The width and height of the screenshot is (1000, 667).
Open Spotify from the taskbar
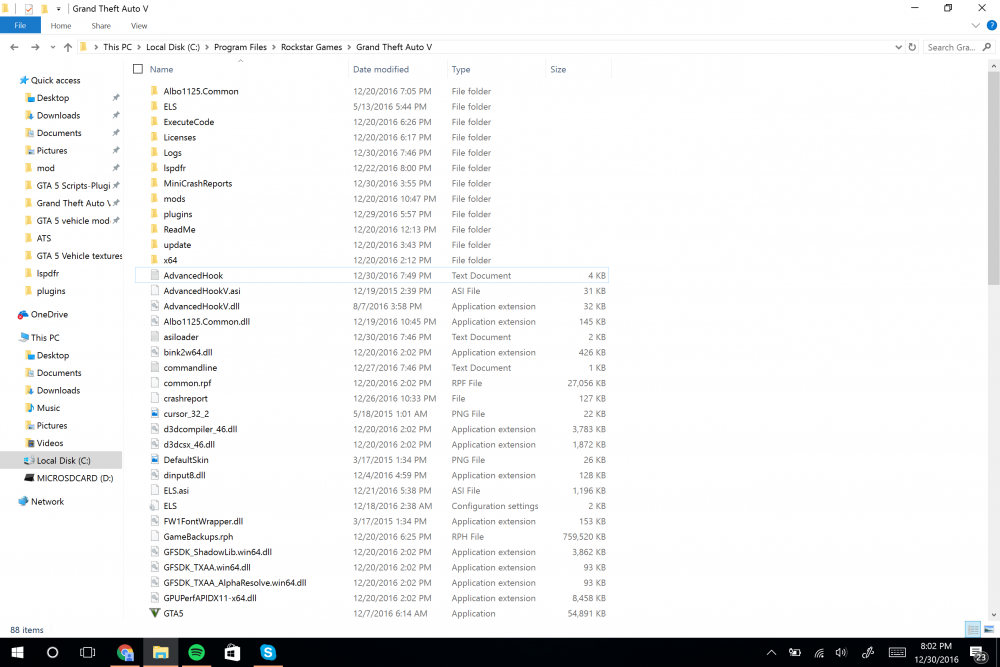tap(196, 652)
